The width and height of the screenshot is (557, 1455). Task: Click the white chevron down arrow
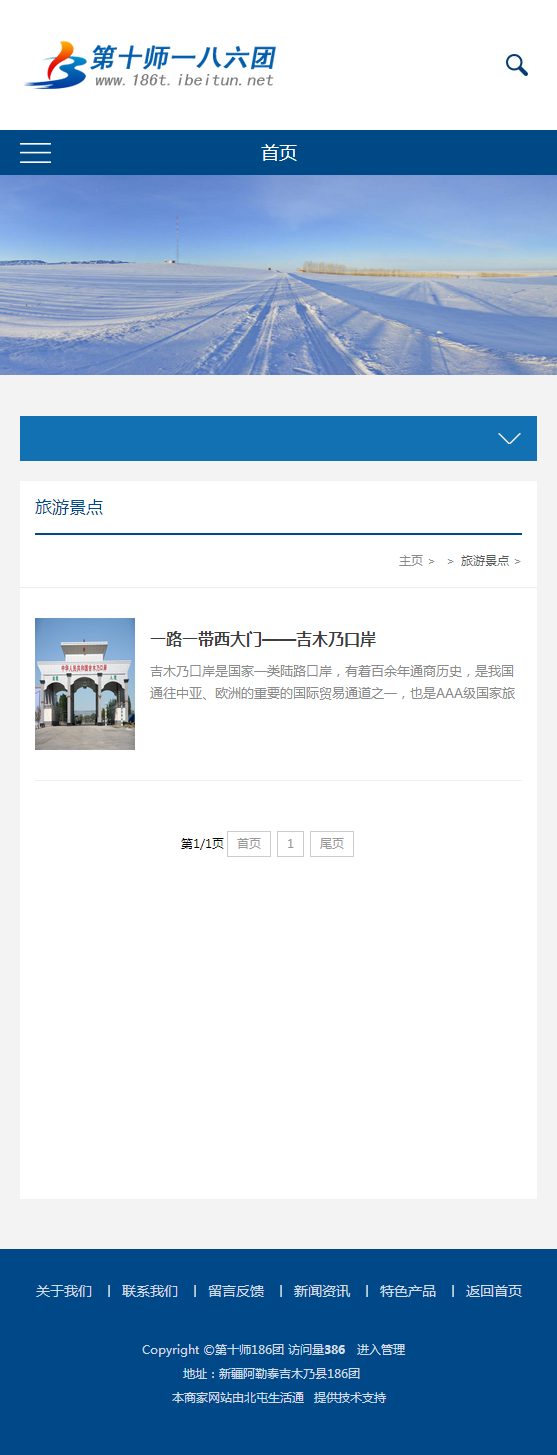click(x=510, y=438)
